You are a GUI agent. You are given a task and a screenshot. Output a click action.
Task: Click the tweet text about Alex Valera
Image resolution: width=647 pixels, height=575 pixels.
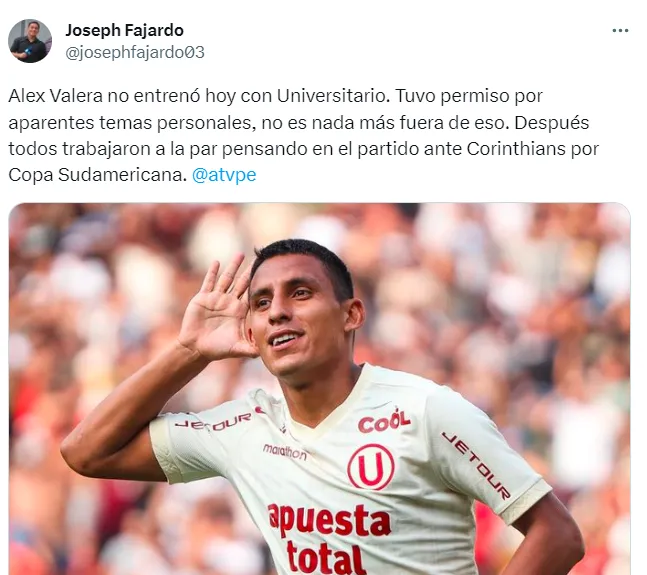(x=303, y=135)
